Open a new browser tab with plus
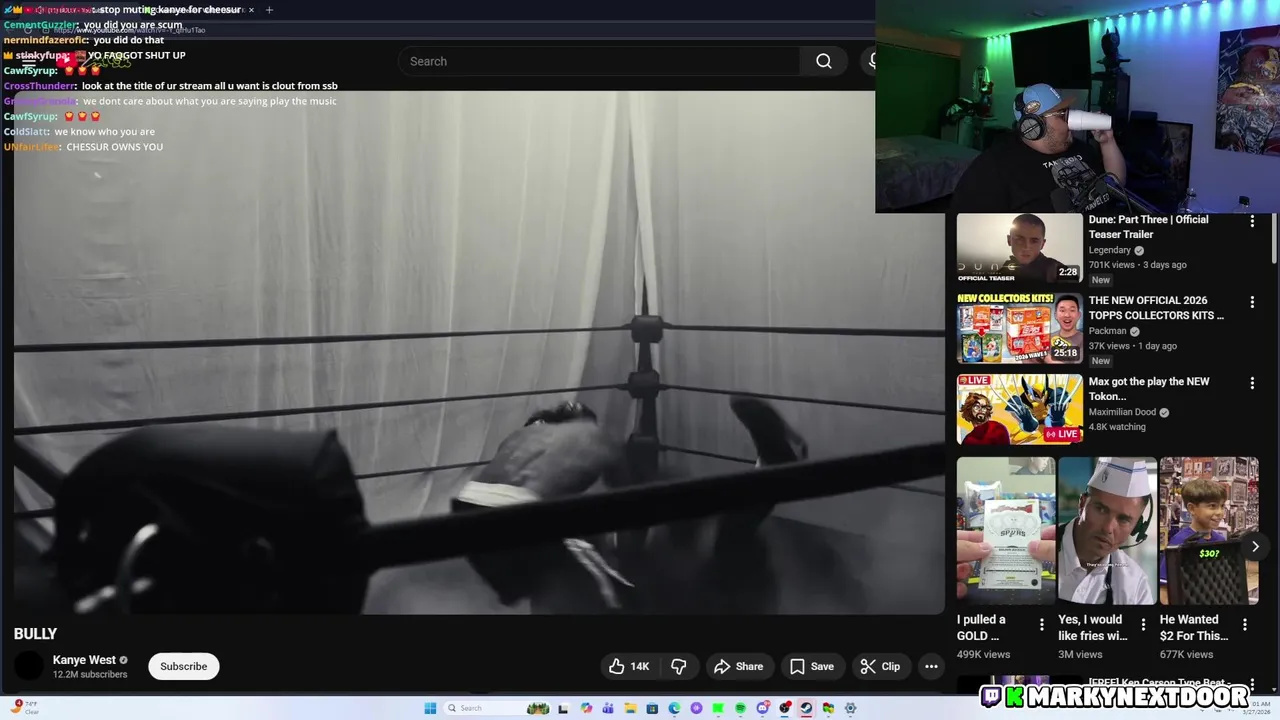 tap(269, 10)
